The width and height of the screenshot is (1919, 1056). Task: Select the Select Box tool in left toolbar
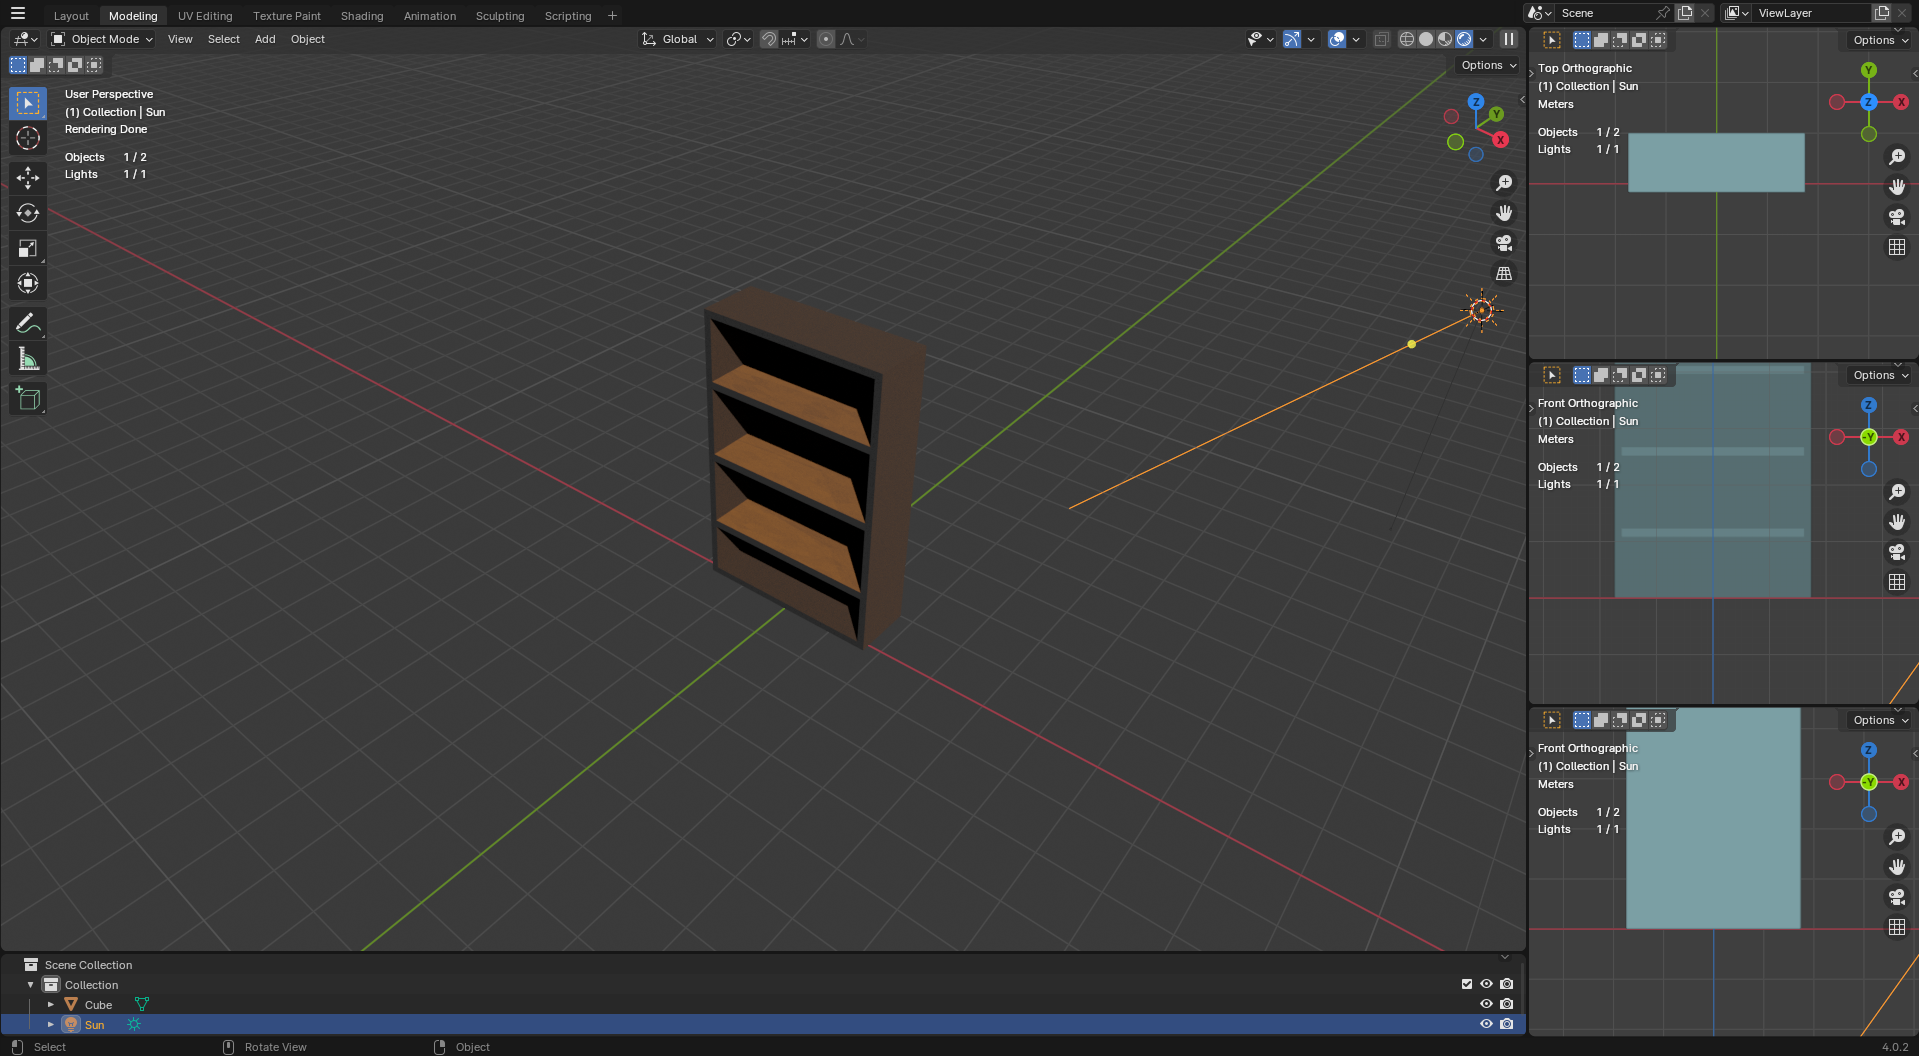click(28, 103)
